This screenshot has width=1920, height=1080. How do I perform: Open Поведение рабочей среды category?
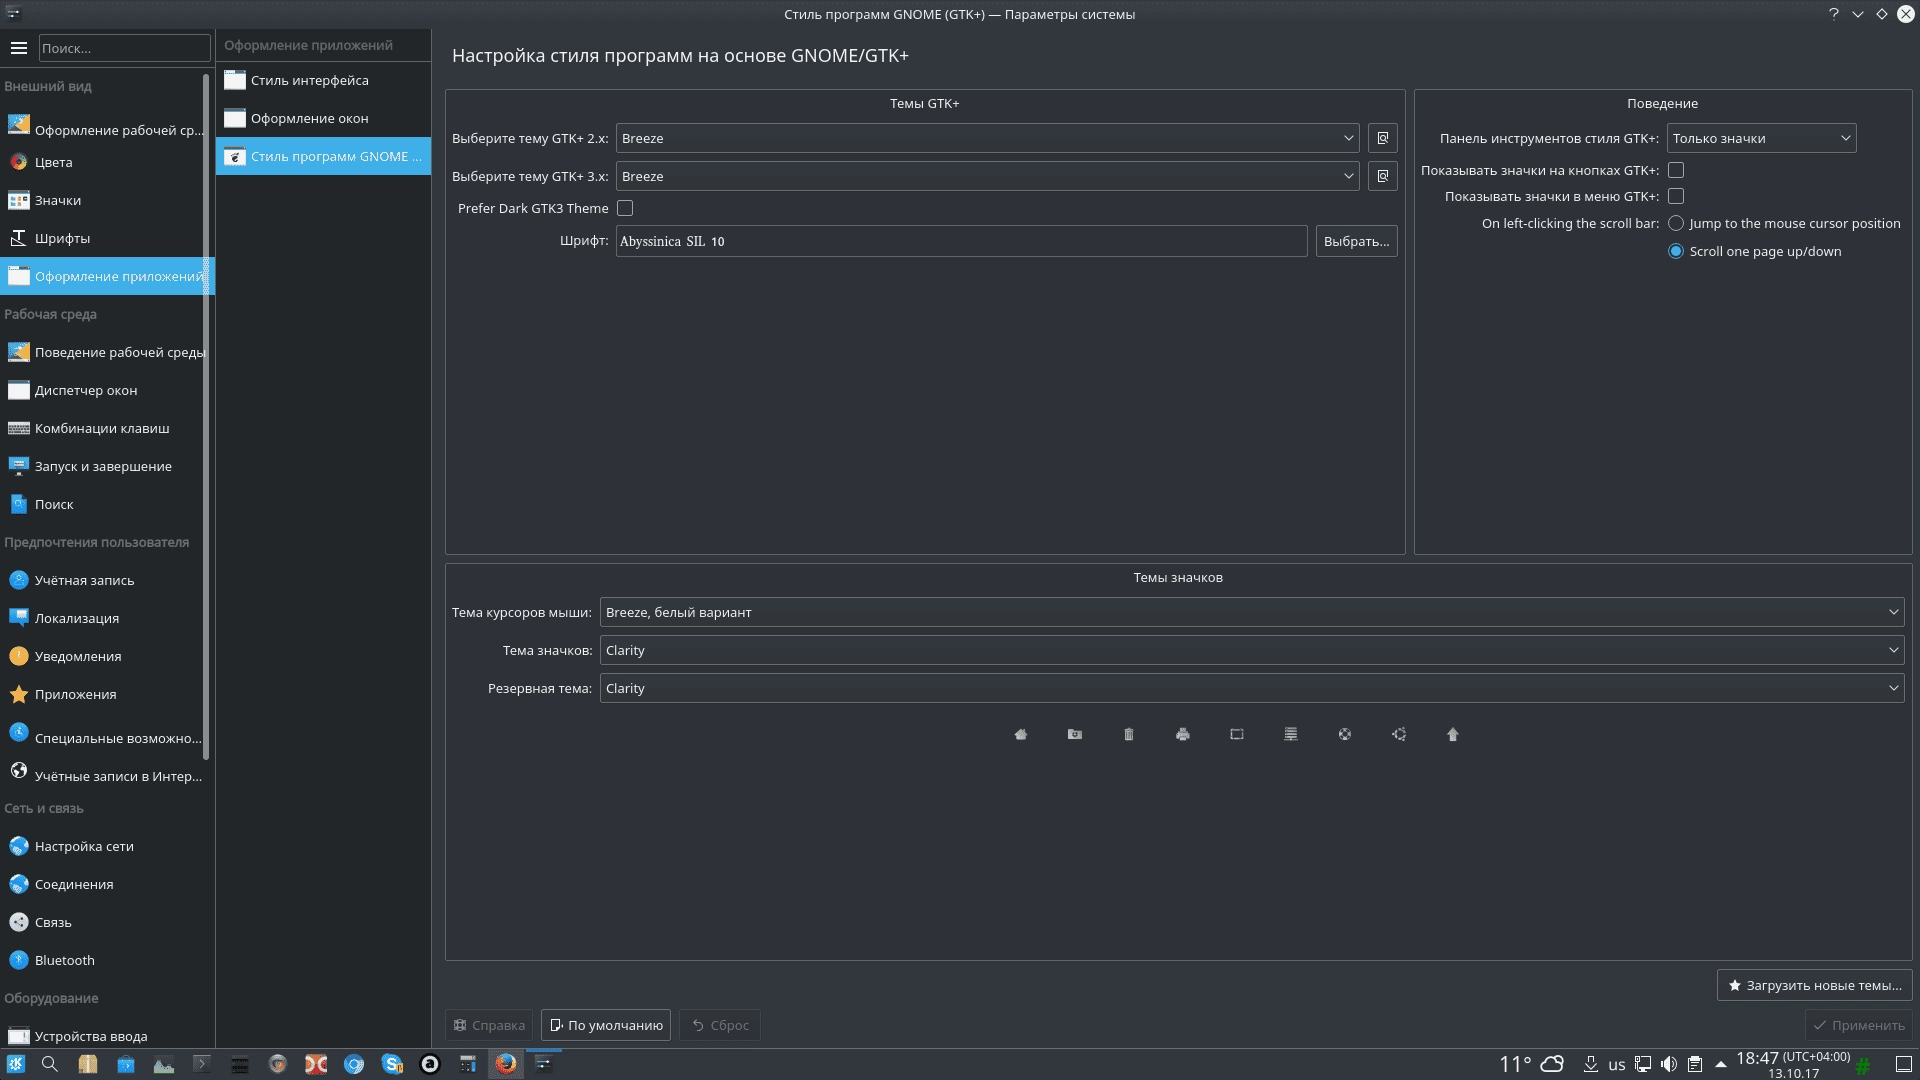107,352
